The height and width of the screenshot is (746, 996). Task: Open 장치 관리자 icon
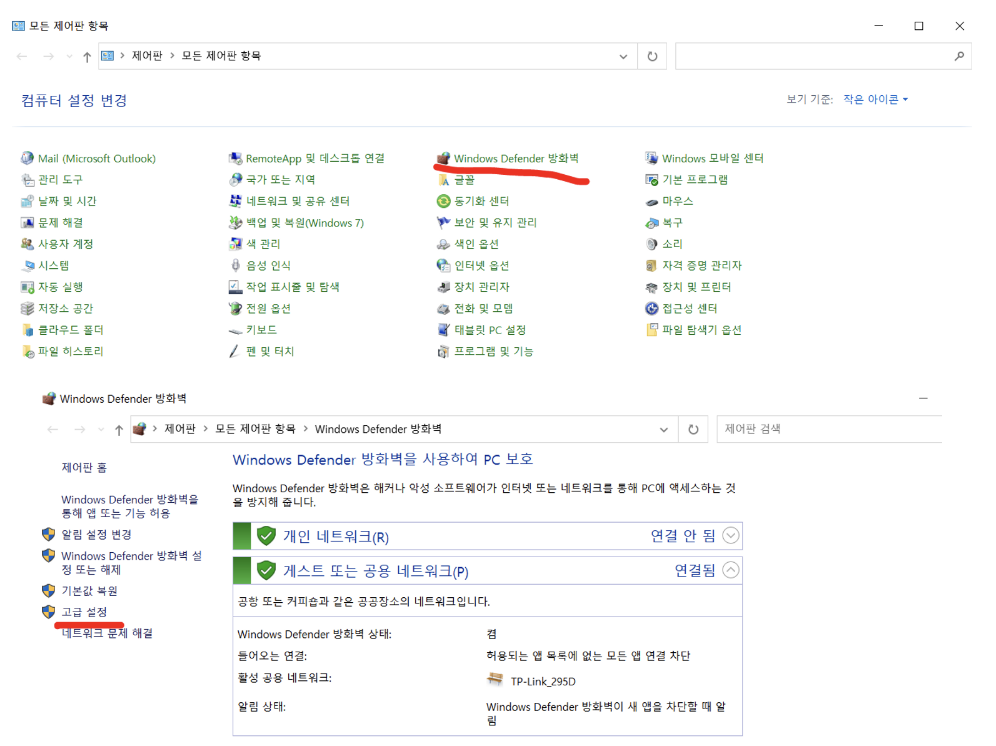pyautogui.click(x=473, y=287)
